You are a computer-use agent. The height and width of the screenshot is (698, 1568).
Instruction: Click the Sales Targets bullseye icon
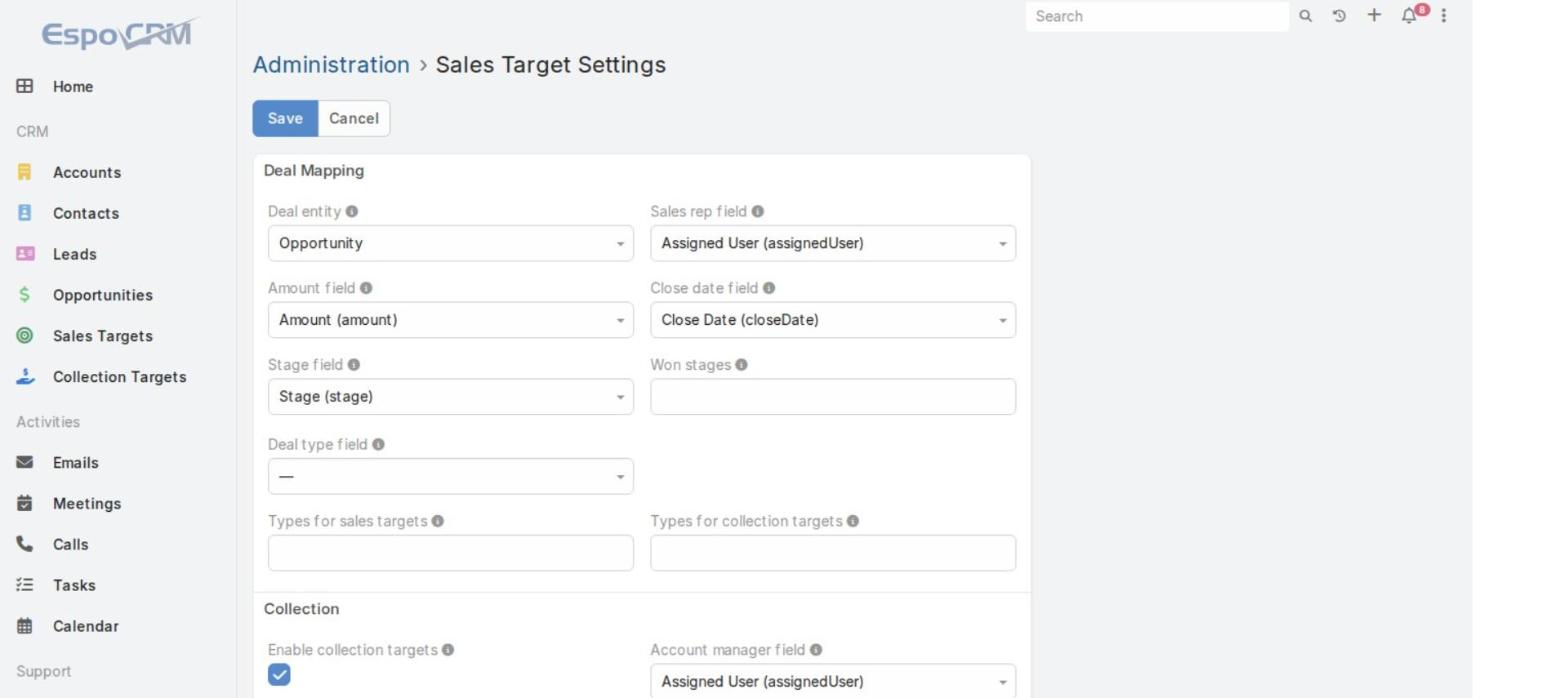[25, 336]
